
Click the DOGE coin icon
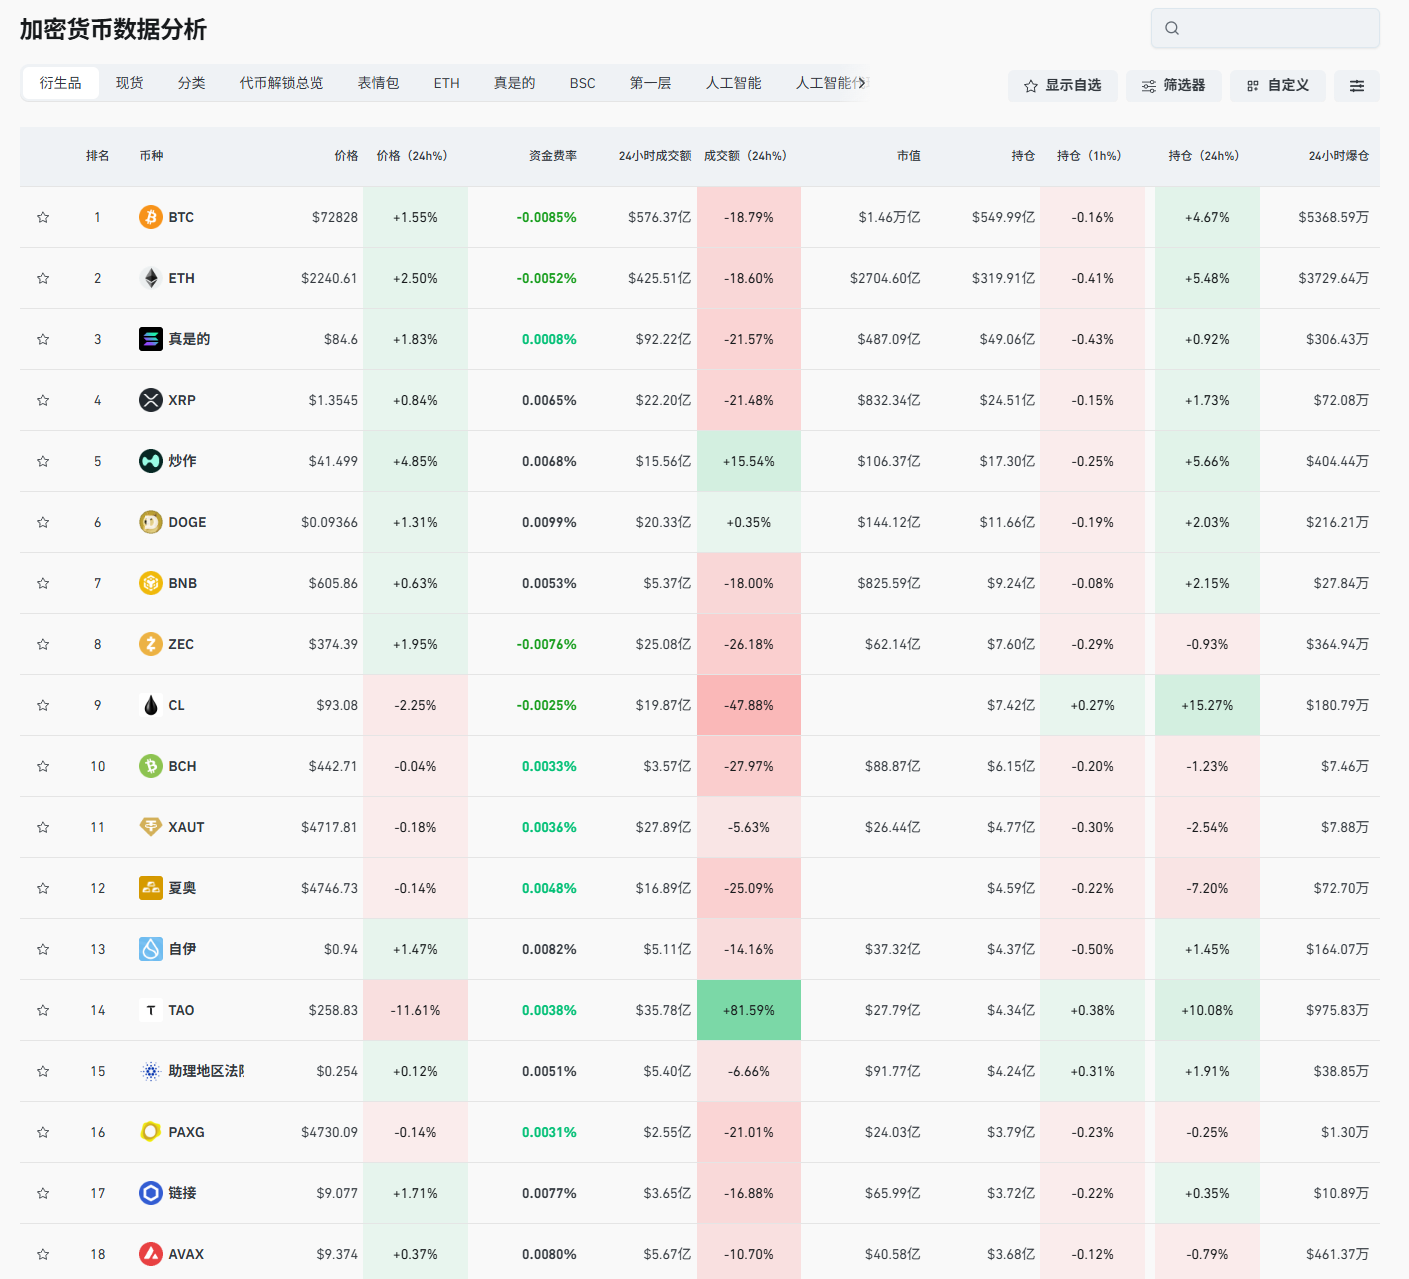[x=150, y=522]
